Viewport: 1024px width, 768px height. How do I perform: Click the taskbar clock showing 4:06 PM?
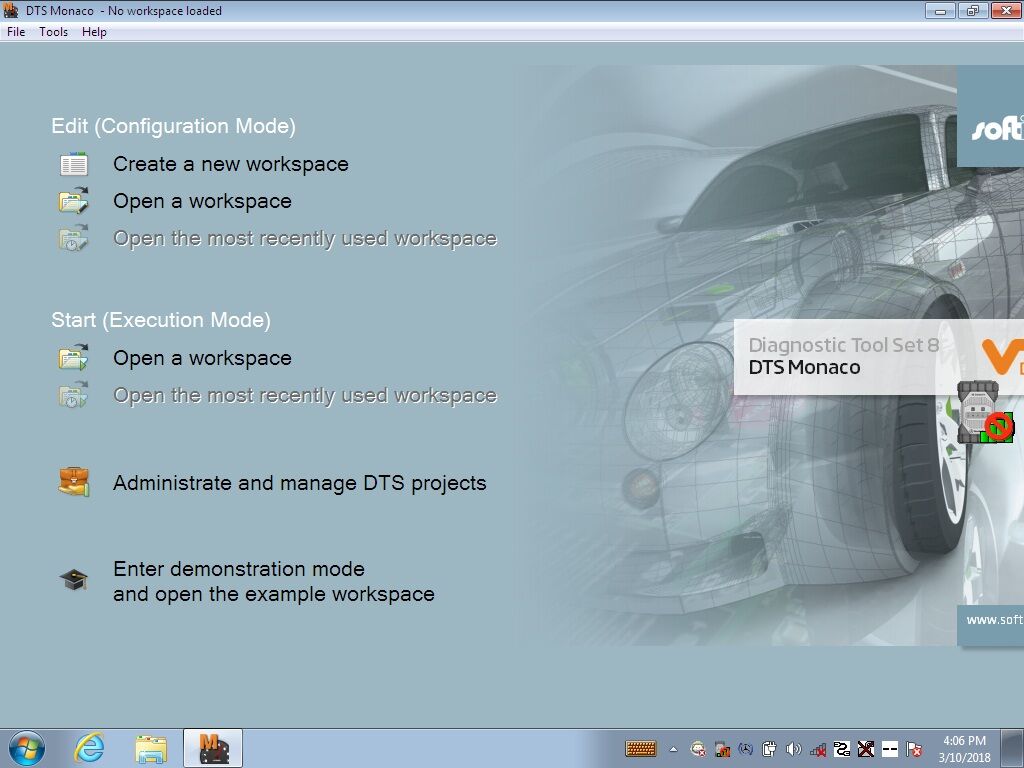tap(965, 749)
